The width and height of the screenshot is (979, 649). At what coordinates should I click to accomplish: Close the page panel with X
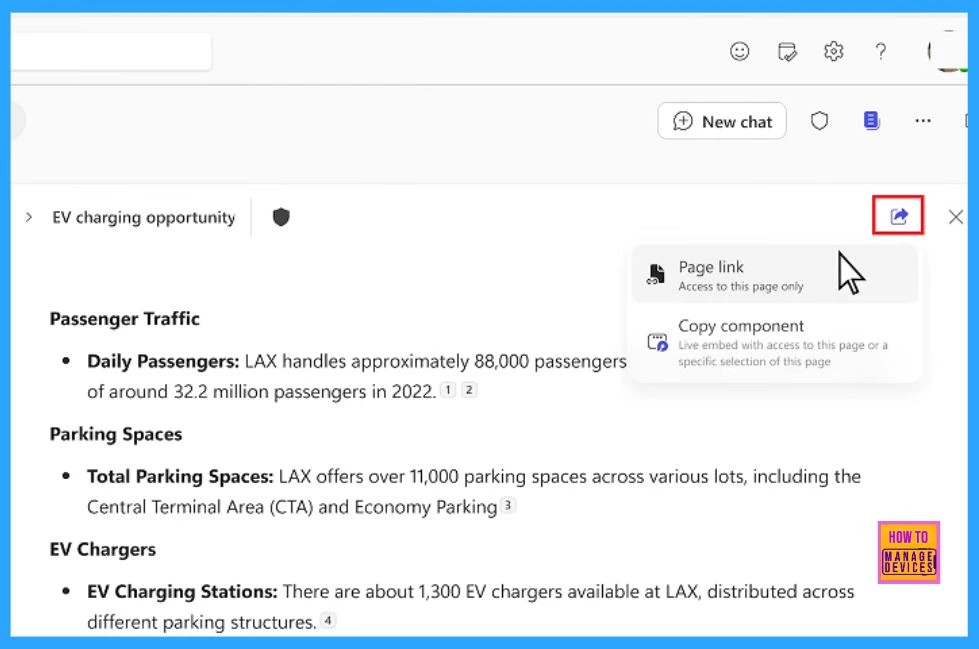point(955,217)
